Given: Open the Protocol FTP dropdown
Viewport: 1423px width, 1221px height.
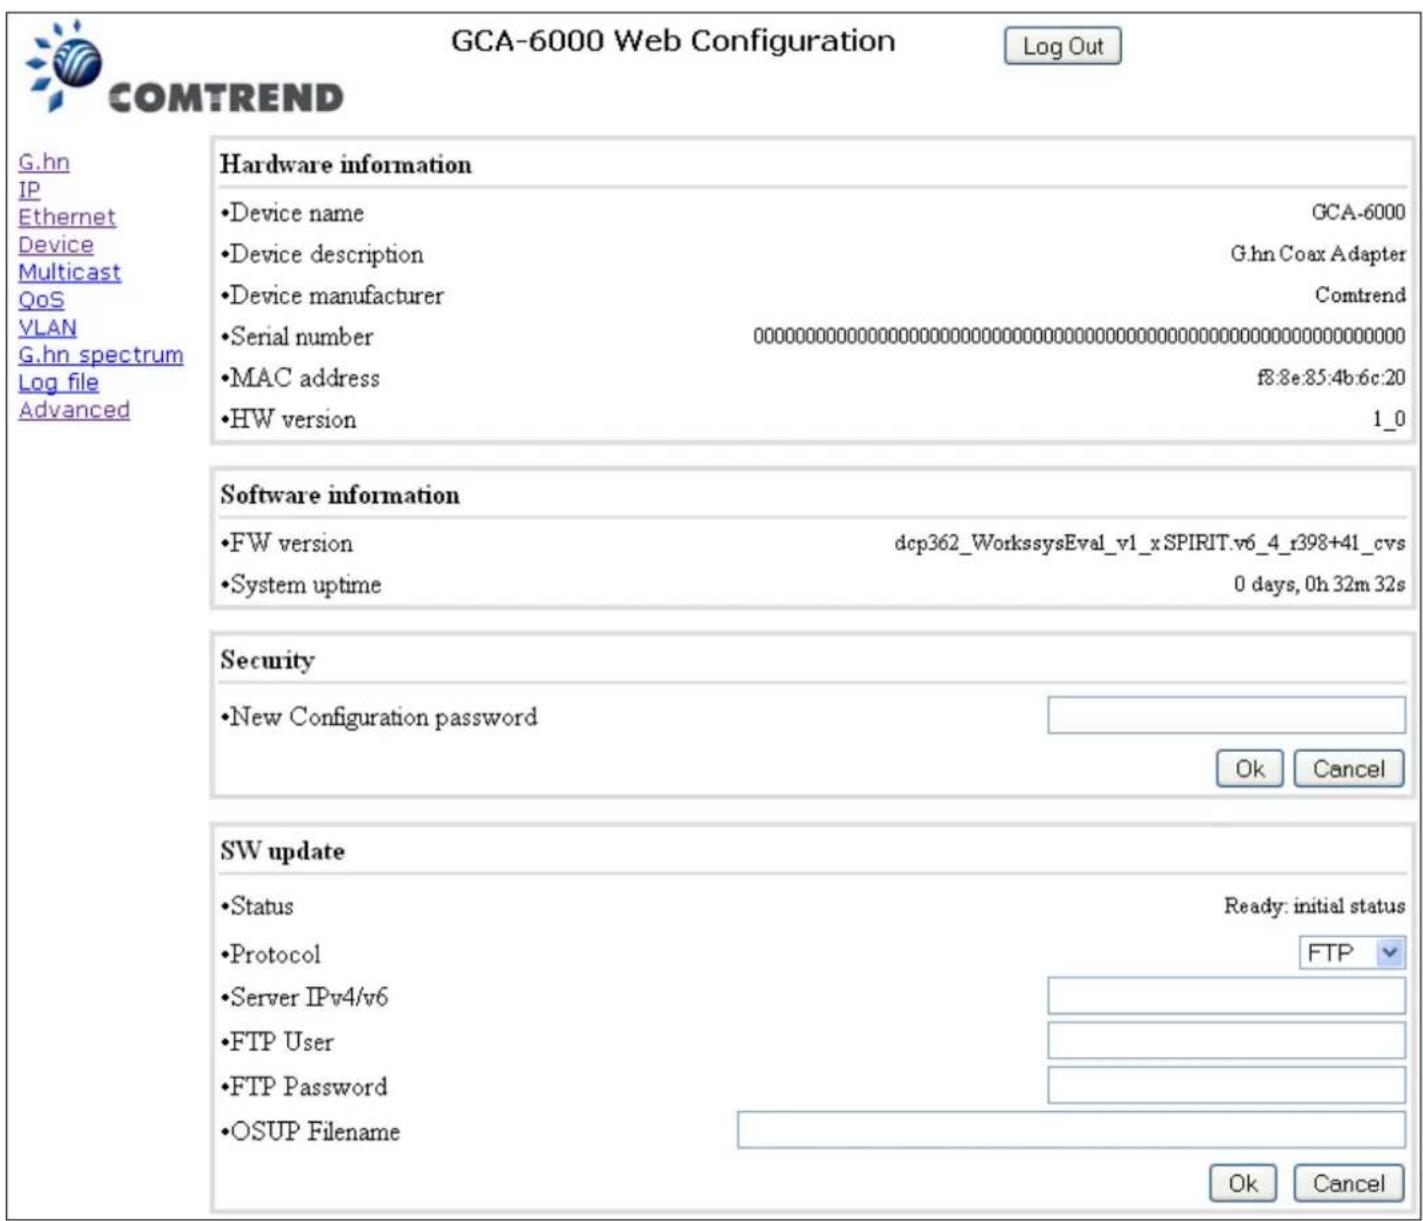Looking at the screenshot, I should point(1352,953).
